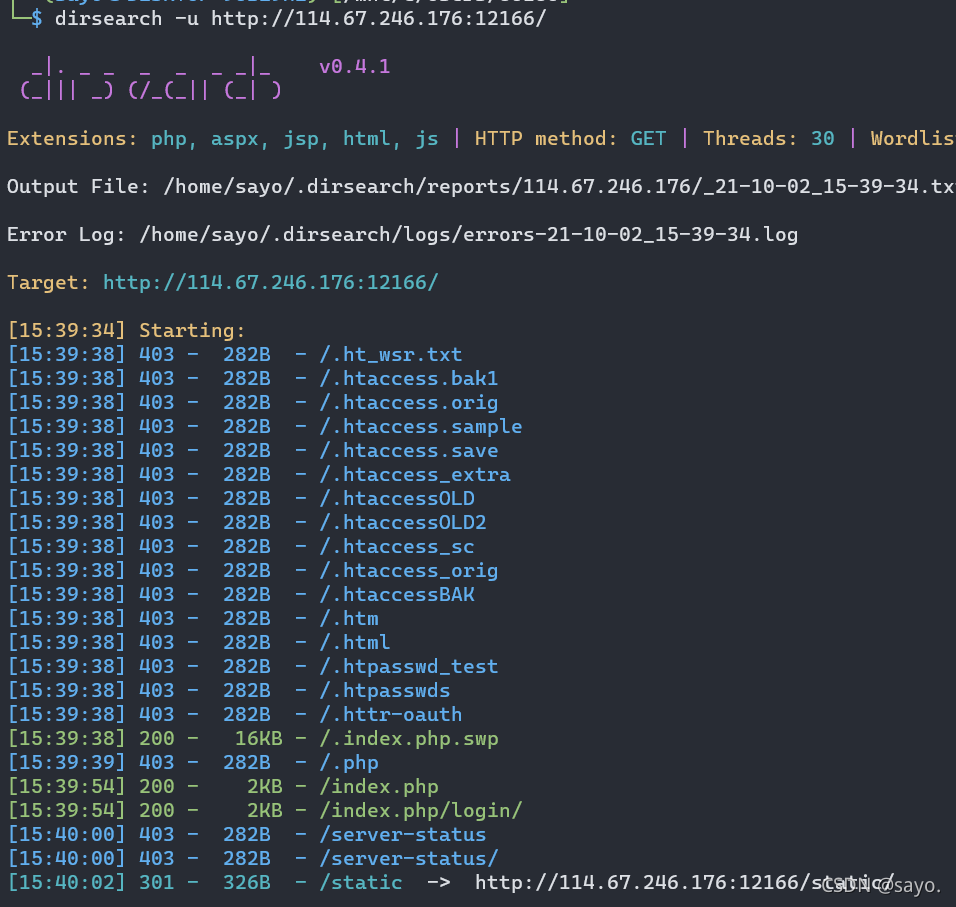956x907 pixels.
Task: Click the v0.4.1 version label
Action: (354, 66)
